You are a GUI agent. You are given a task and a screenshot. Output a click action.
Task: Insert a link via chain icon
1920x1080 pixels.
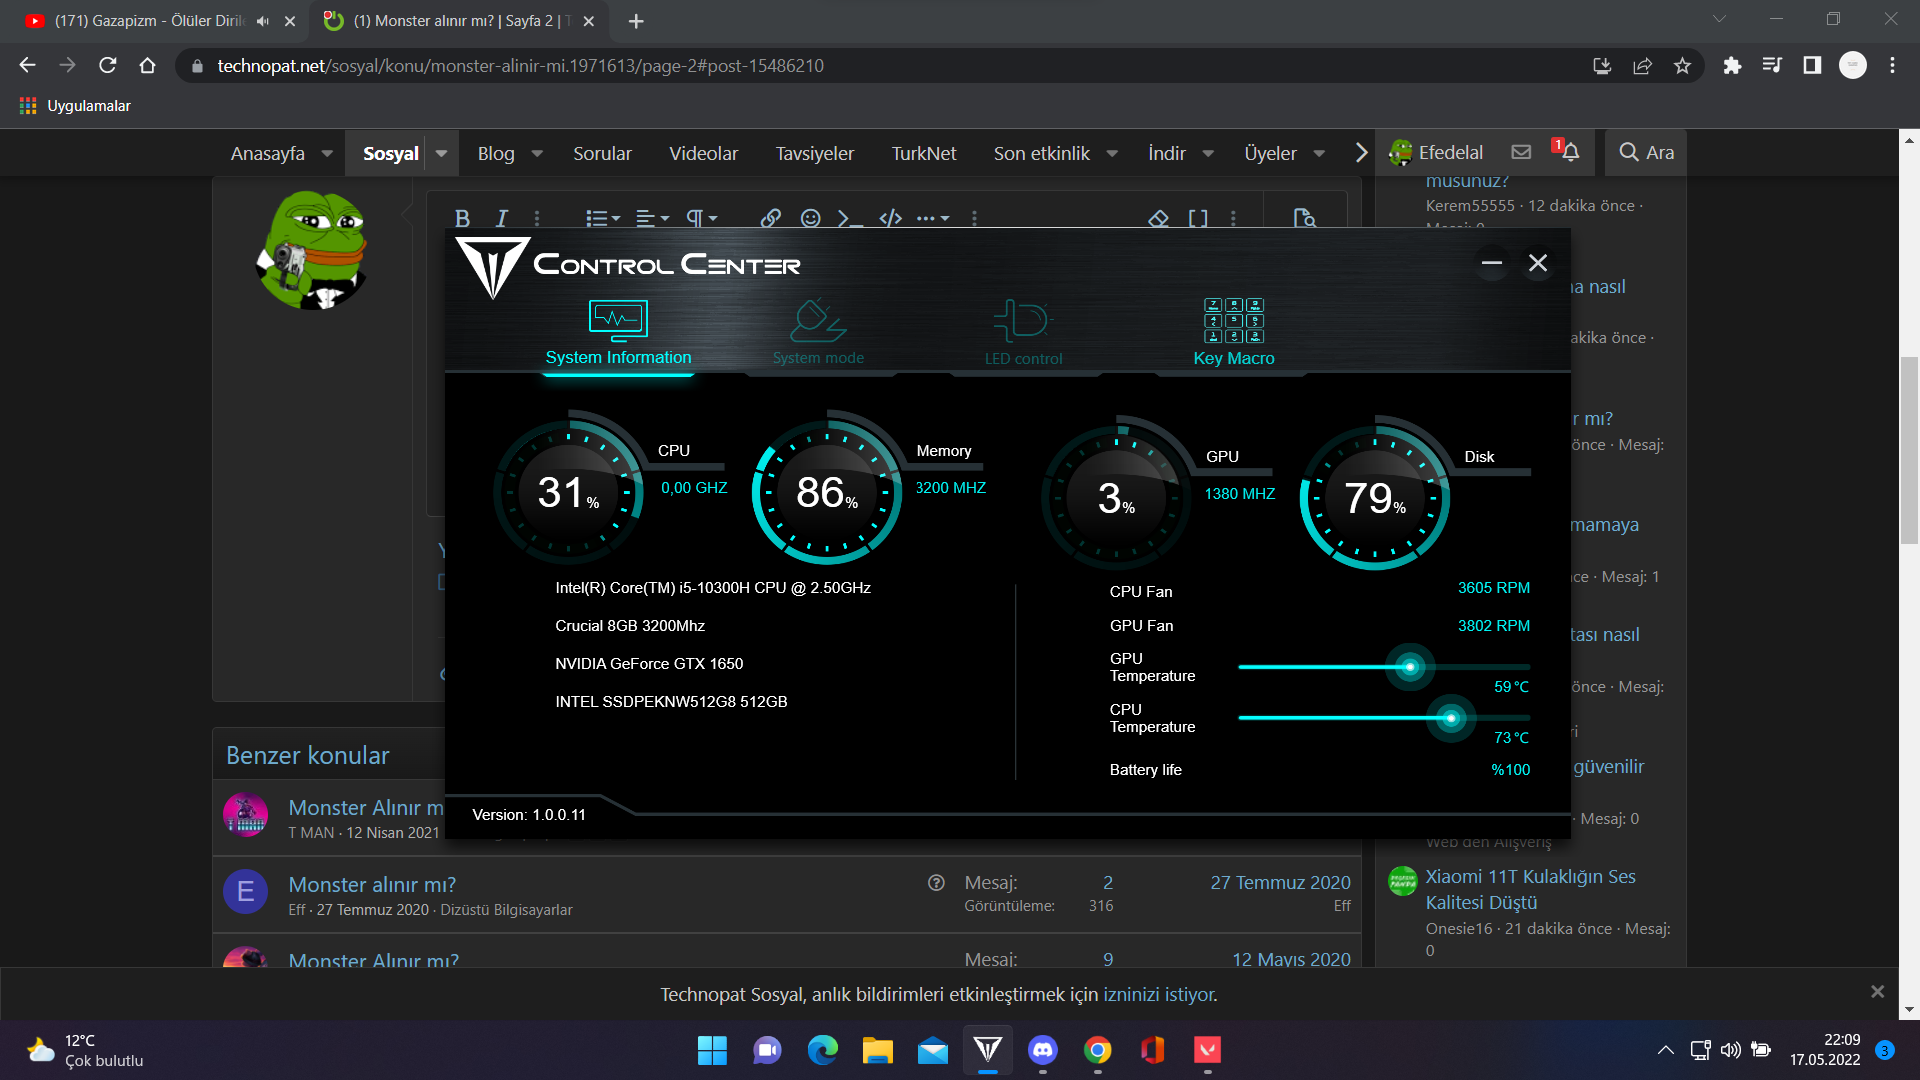pos(770,218)
